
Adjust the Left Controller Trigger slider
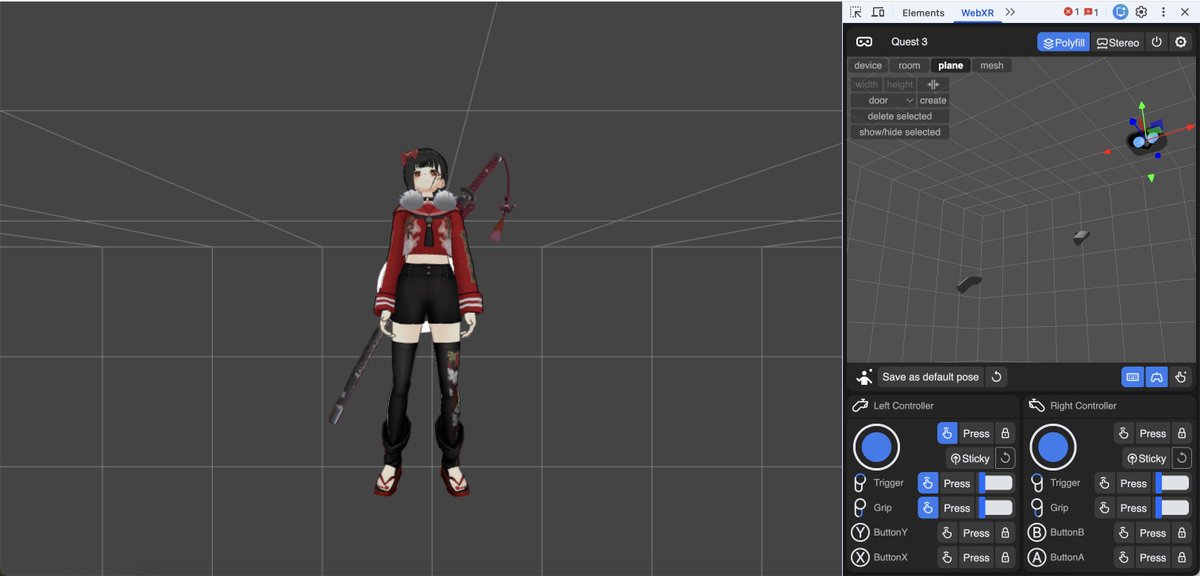[x=996, y=483]
